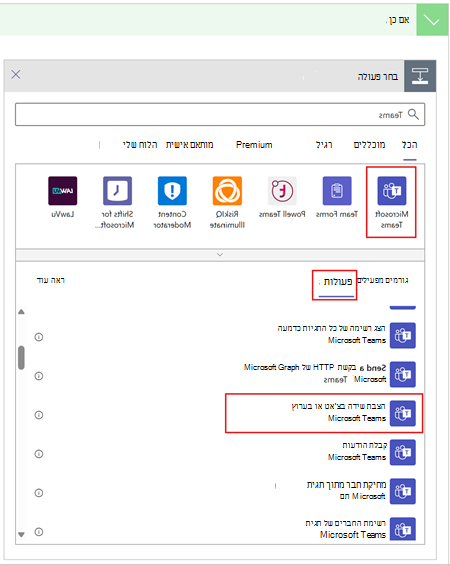Show info for 'קבלת הודעות' action
Viewport: 450px width, 565px height.
39,454
